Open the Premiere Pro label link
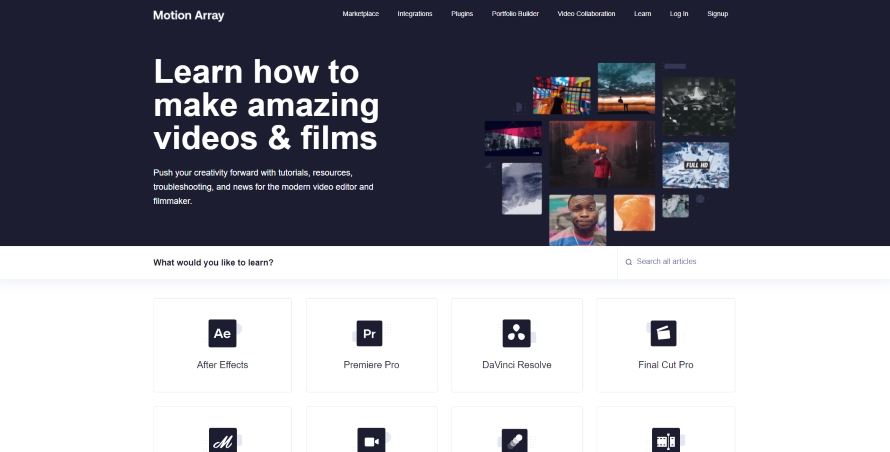The image size is (890, 452). 371,365
